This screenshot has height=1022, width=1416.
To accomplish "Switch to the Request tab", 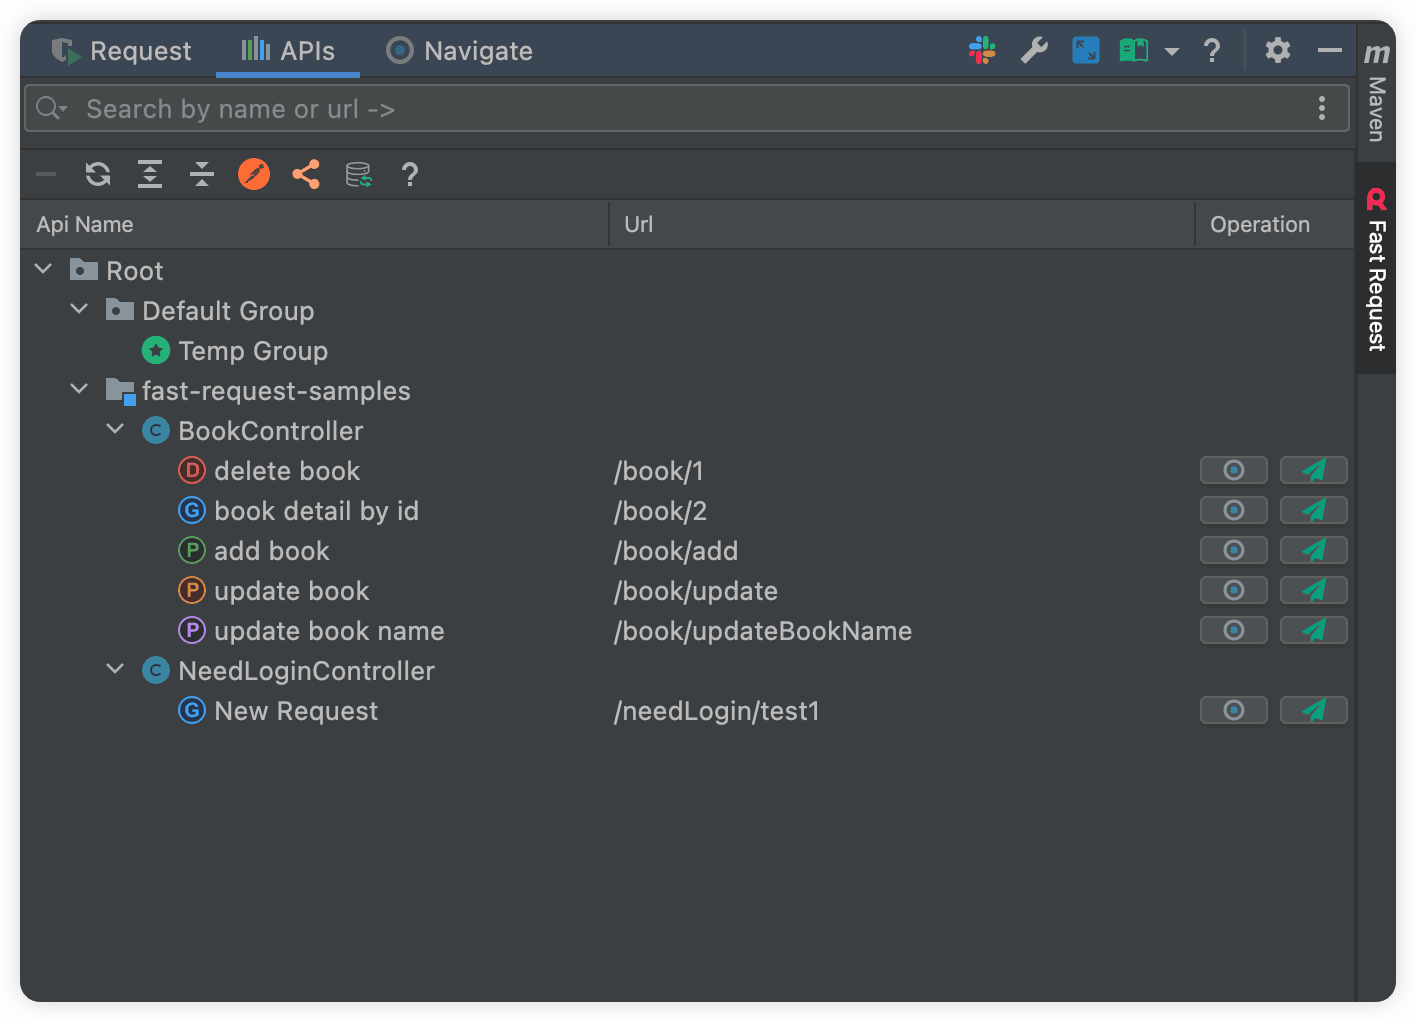I will click(121, 51).
